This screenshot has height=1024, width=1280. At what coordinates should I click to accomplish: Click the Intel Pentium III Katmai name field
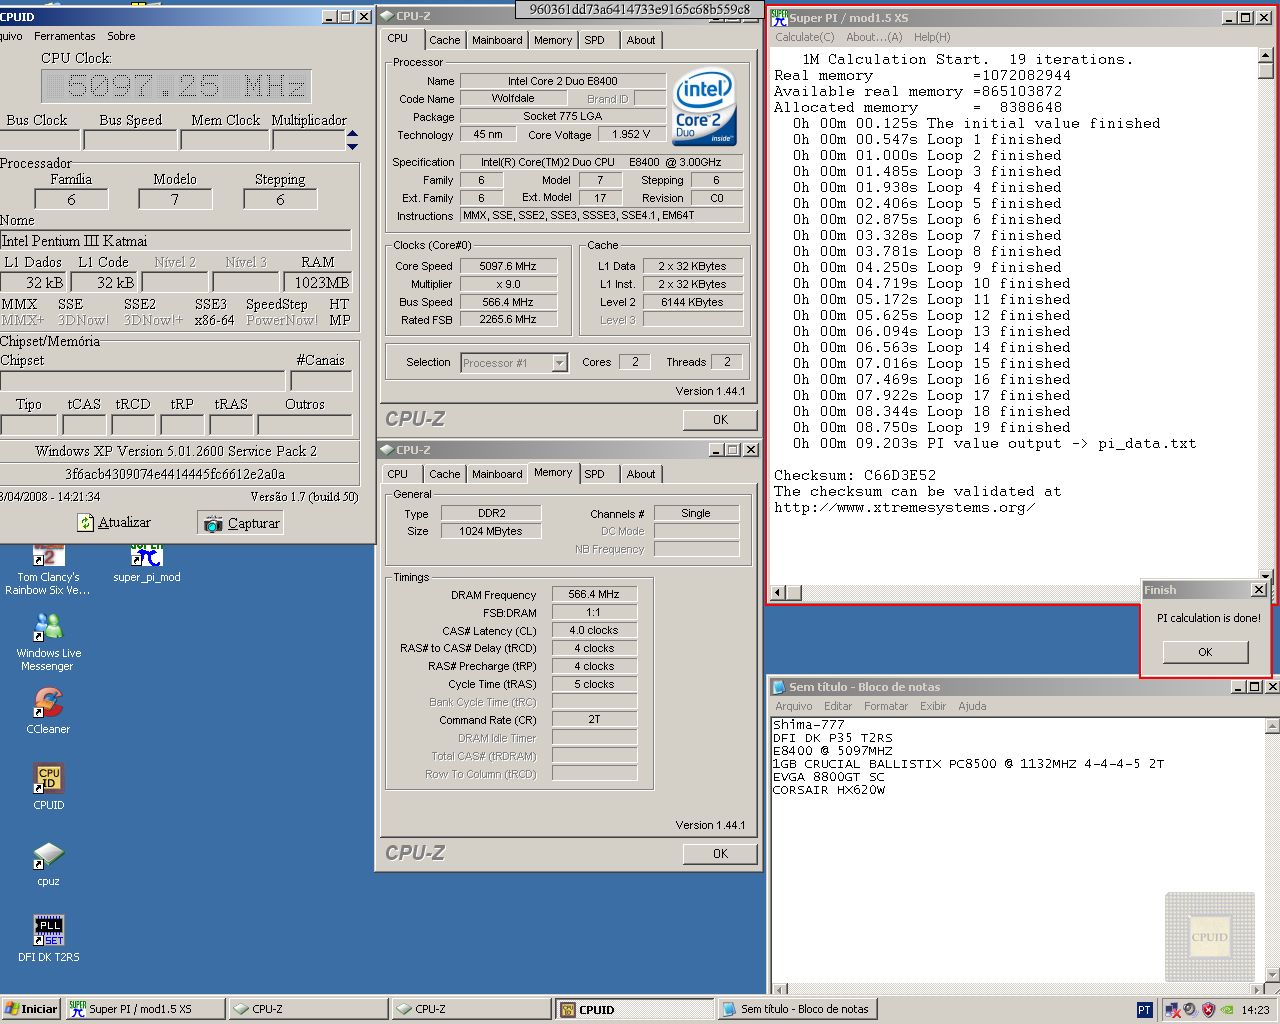point(175,240)
